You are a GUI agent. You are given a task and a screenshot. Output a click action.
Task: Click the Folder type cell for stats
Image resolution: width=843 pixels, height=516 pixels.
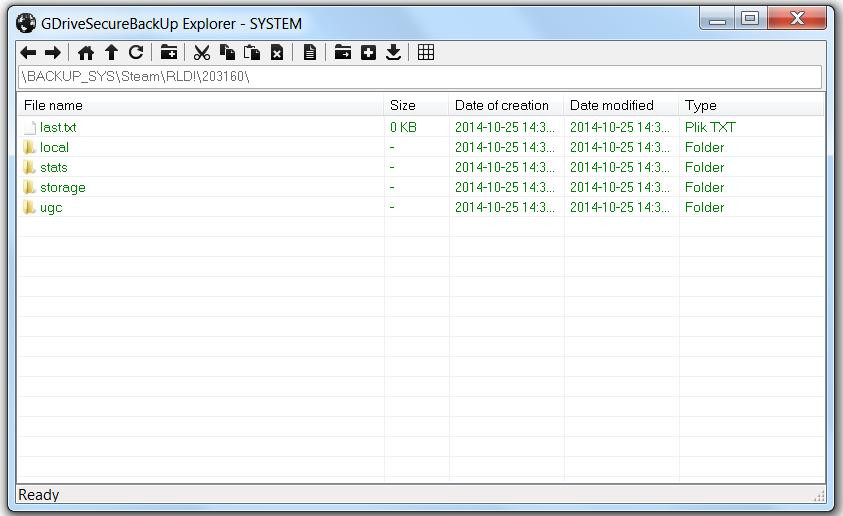704,167
